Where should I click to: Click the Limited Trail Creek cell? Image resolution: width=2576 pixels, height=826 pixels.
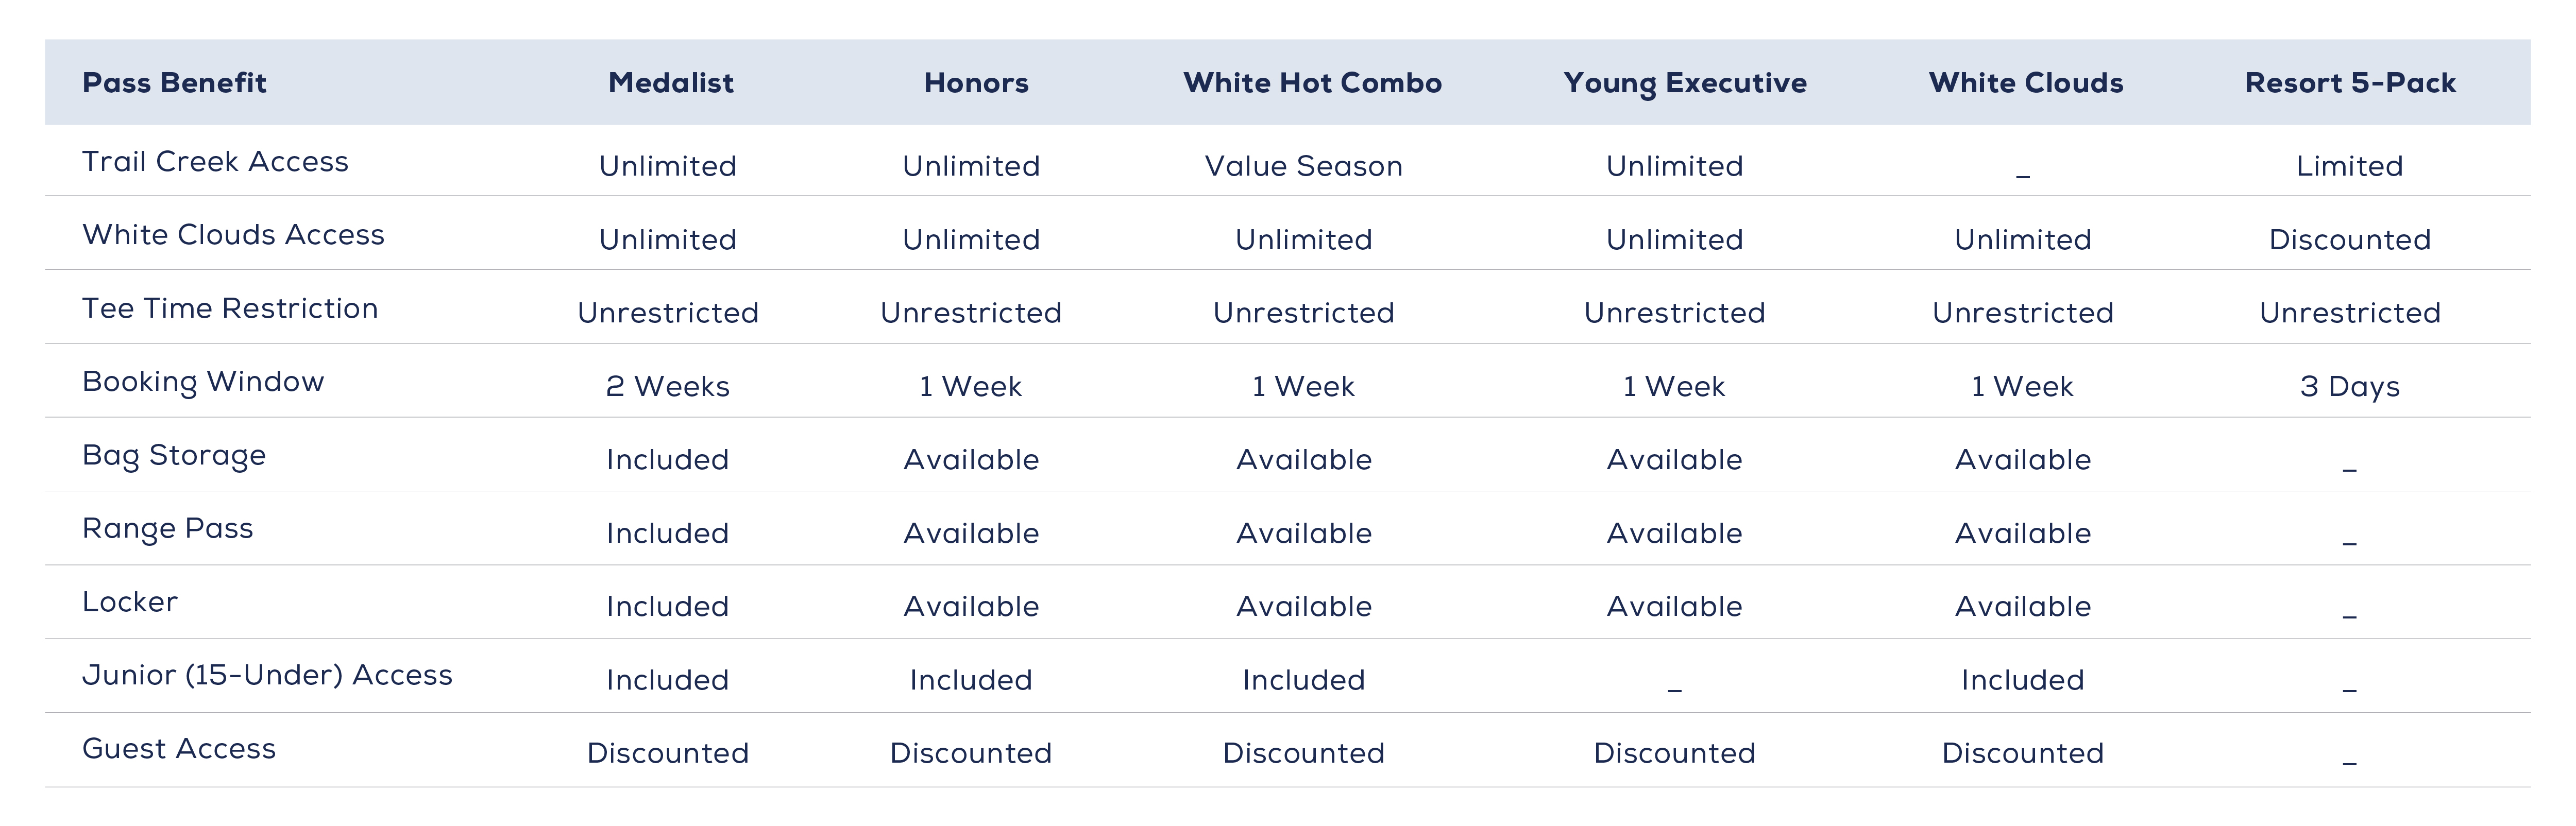tap(2349, 166)
